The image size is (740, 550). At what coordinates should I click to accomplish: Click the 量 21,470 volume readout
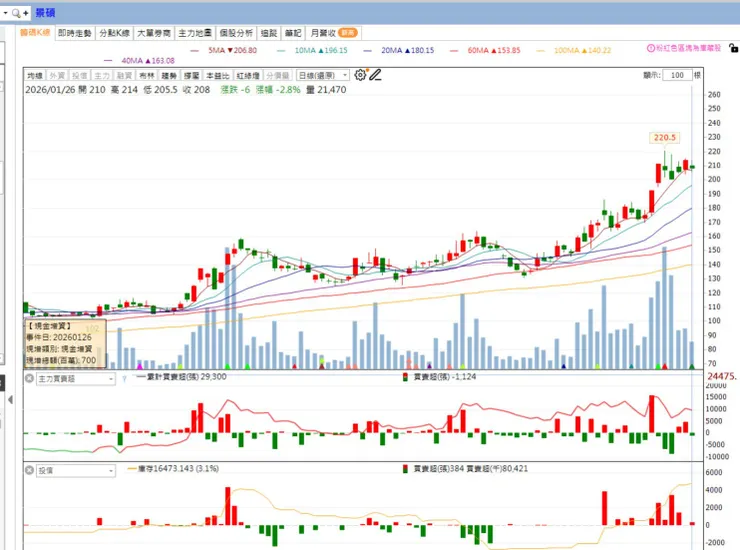(x=326, y=90)
